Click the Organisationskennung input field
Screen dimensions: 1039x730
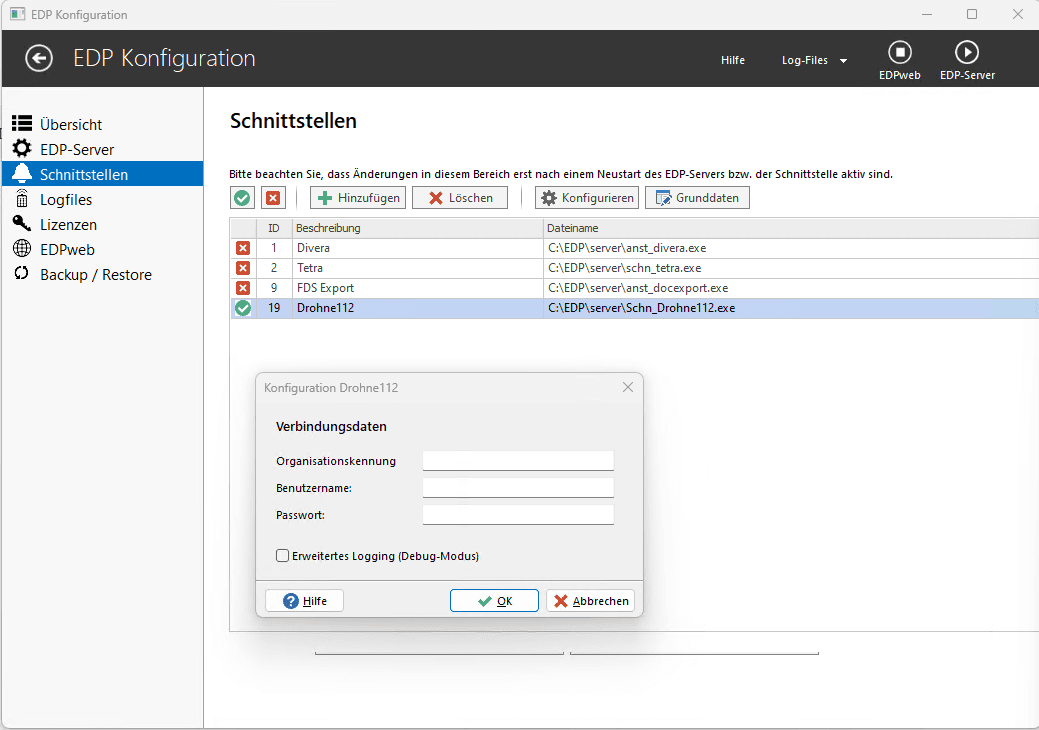[517, 461]
